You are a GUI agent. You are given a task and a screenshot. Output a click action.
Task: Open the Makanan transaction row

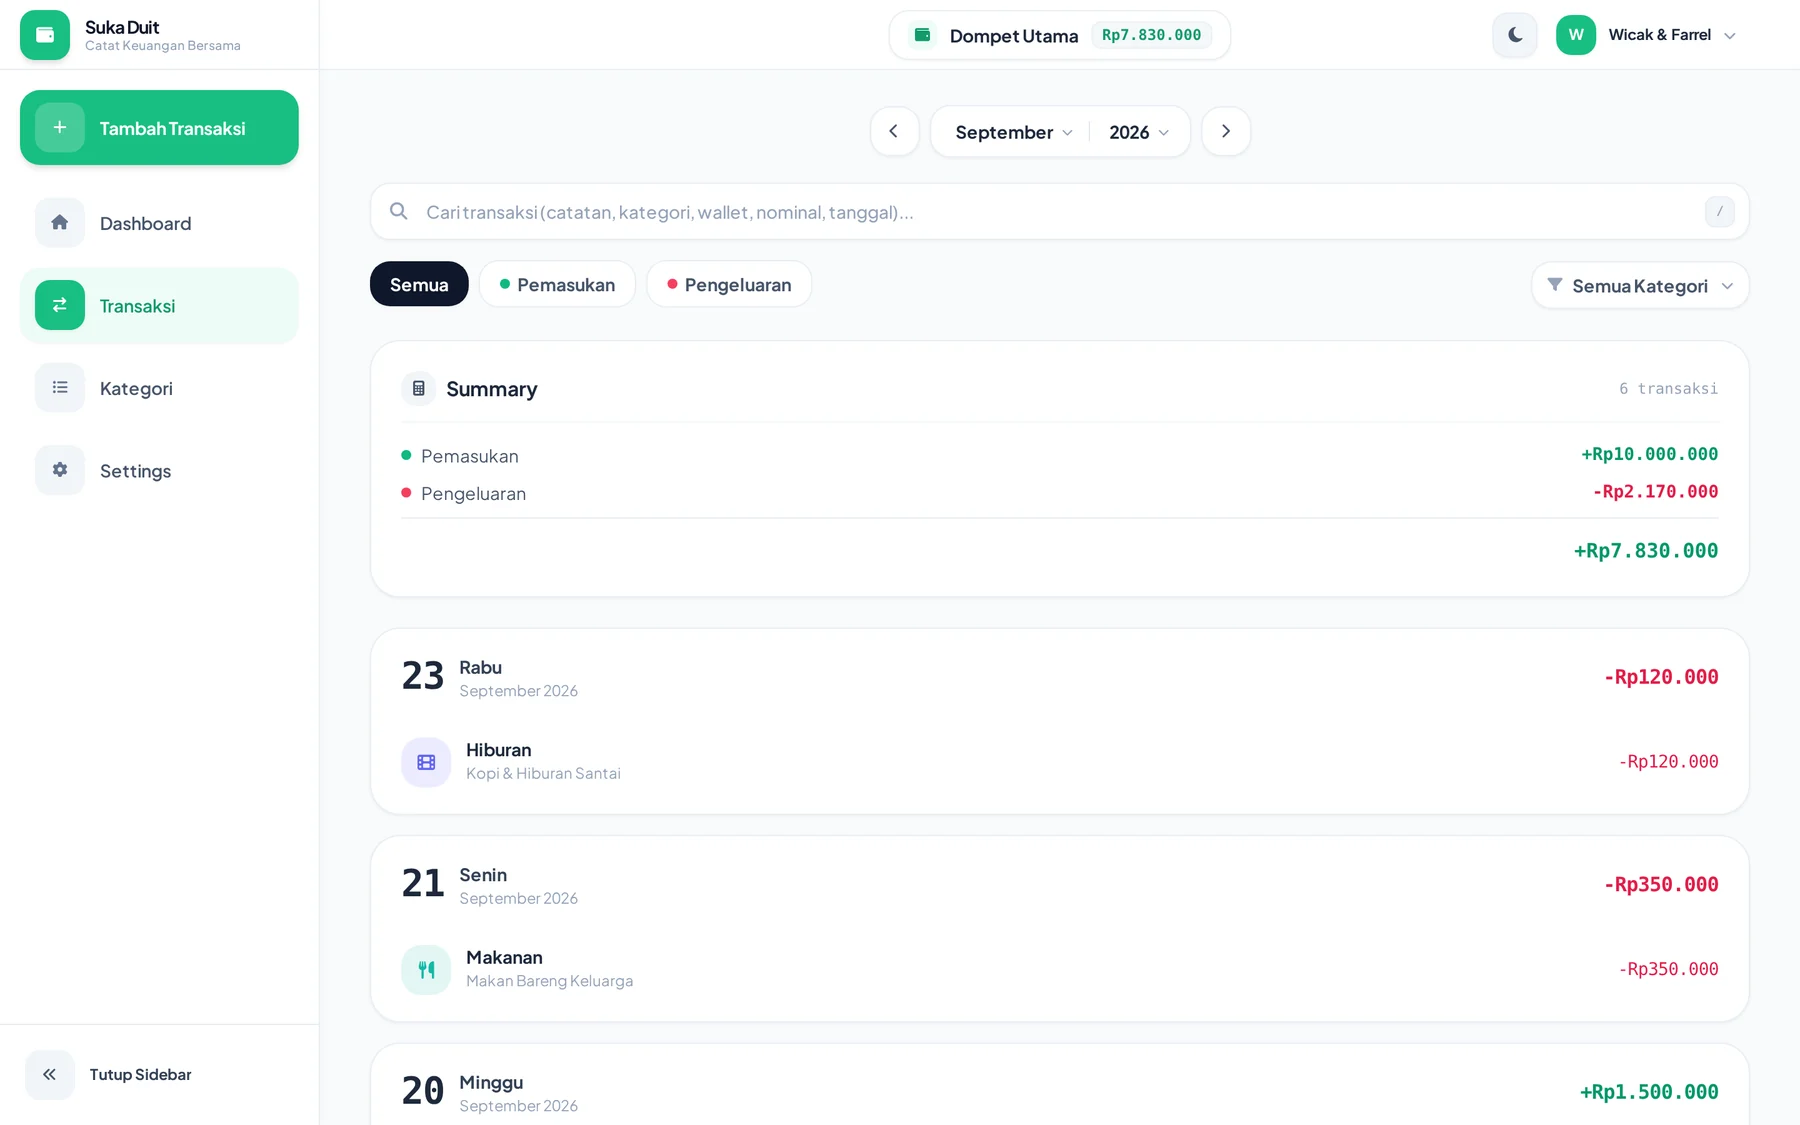click(1059, 969)
